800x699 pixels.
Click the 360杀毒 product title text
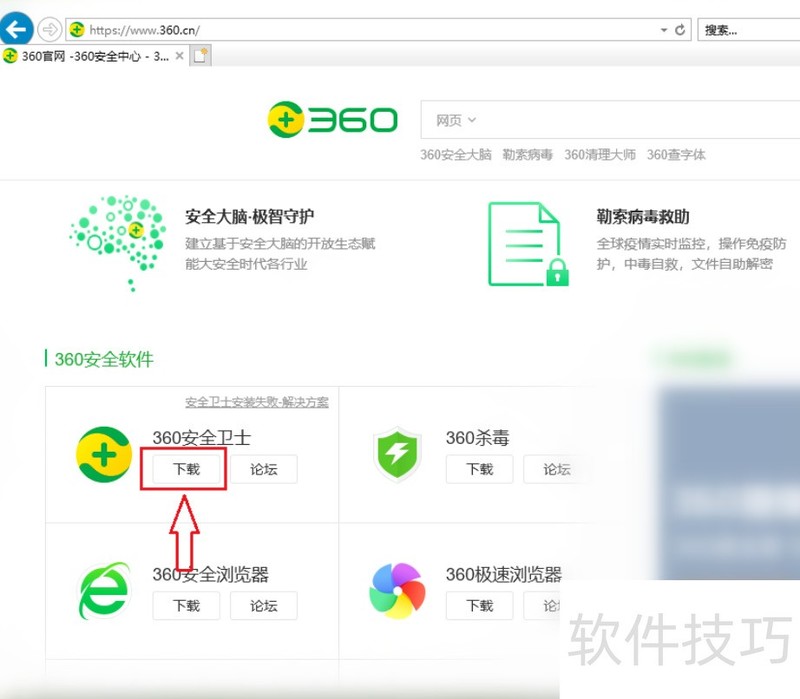tap(478, 438)
